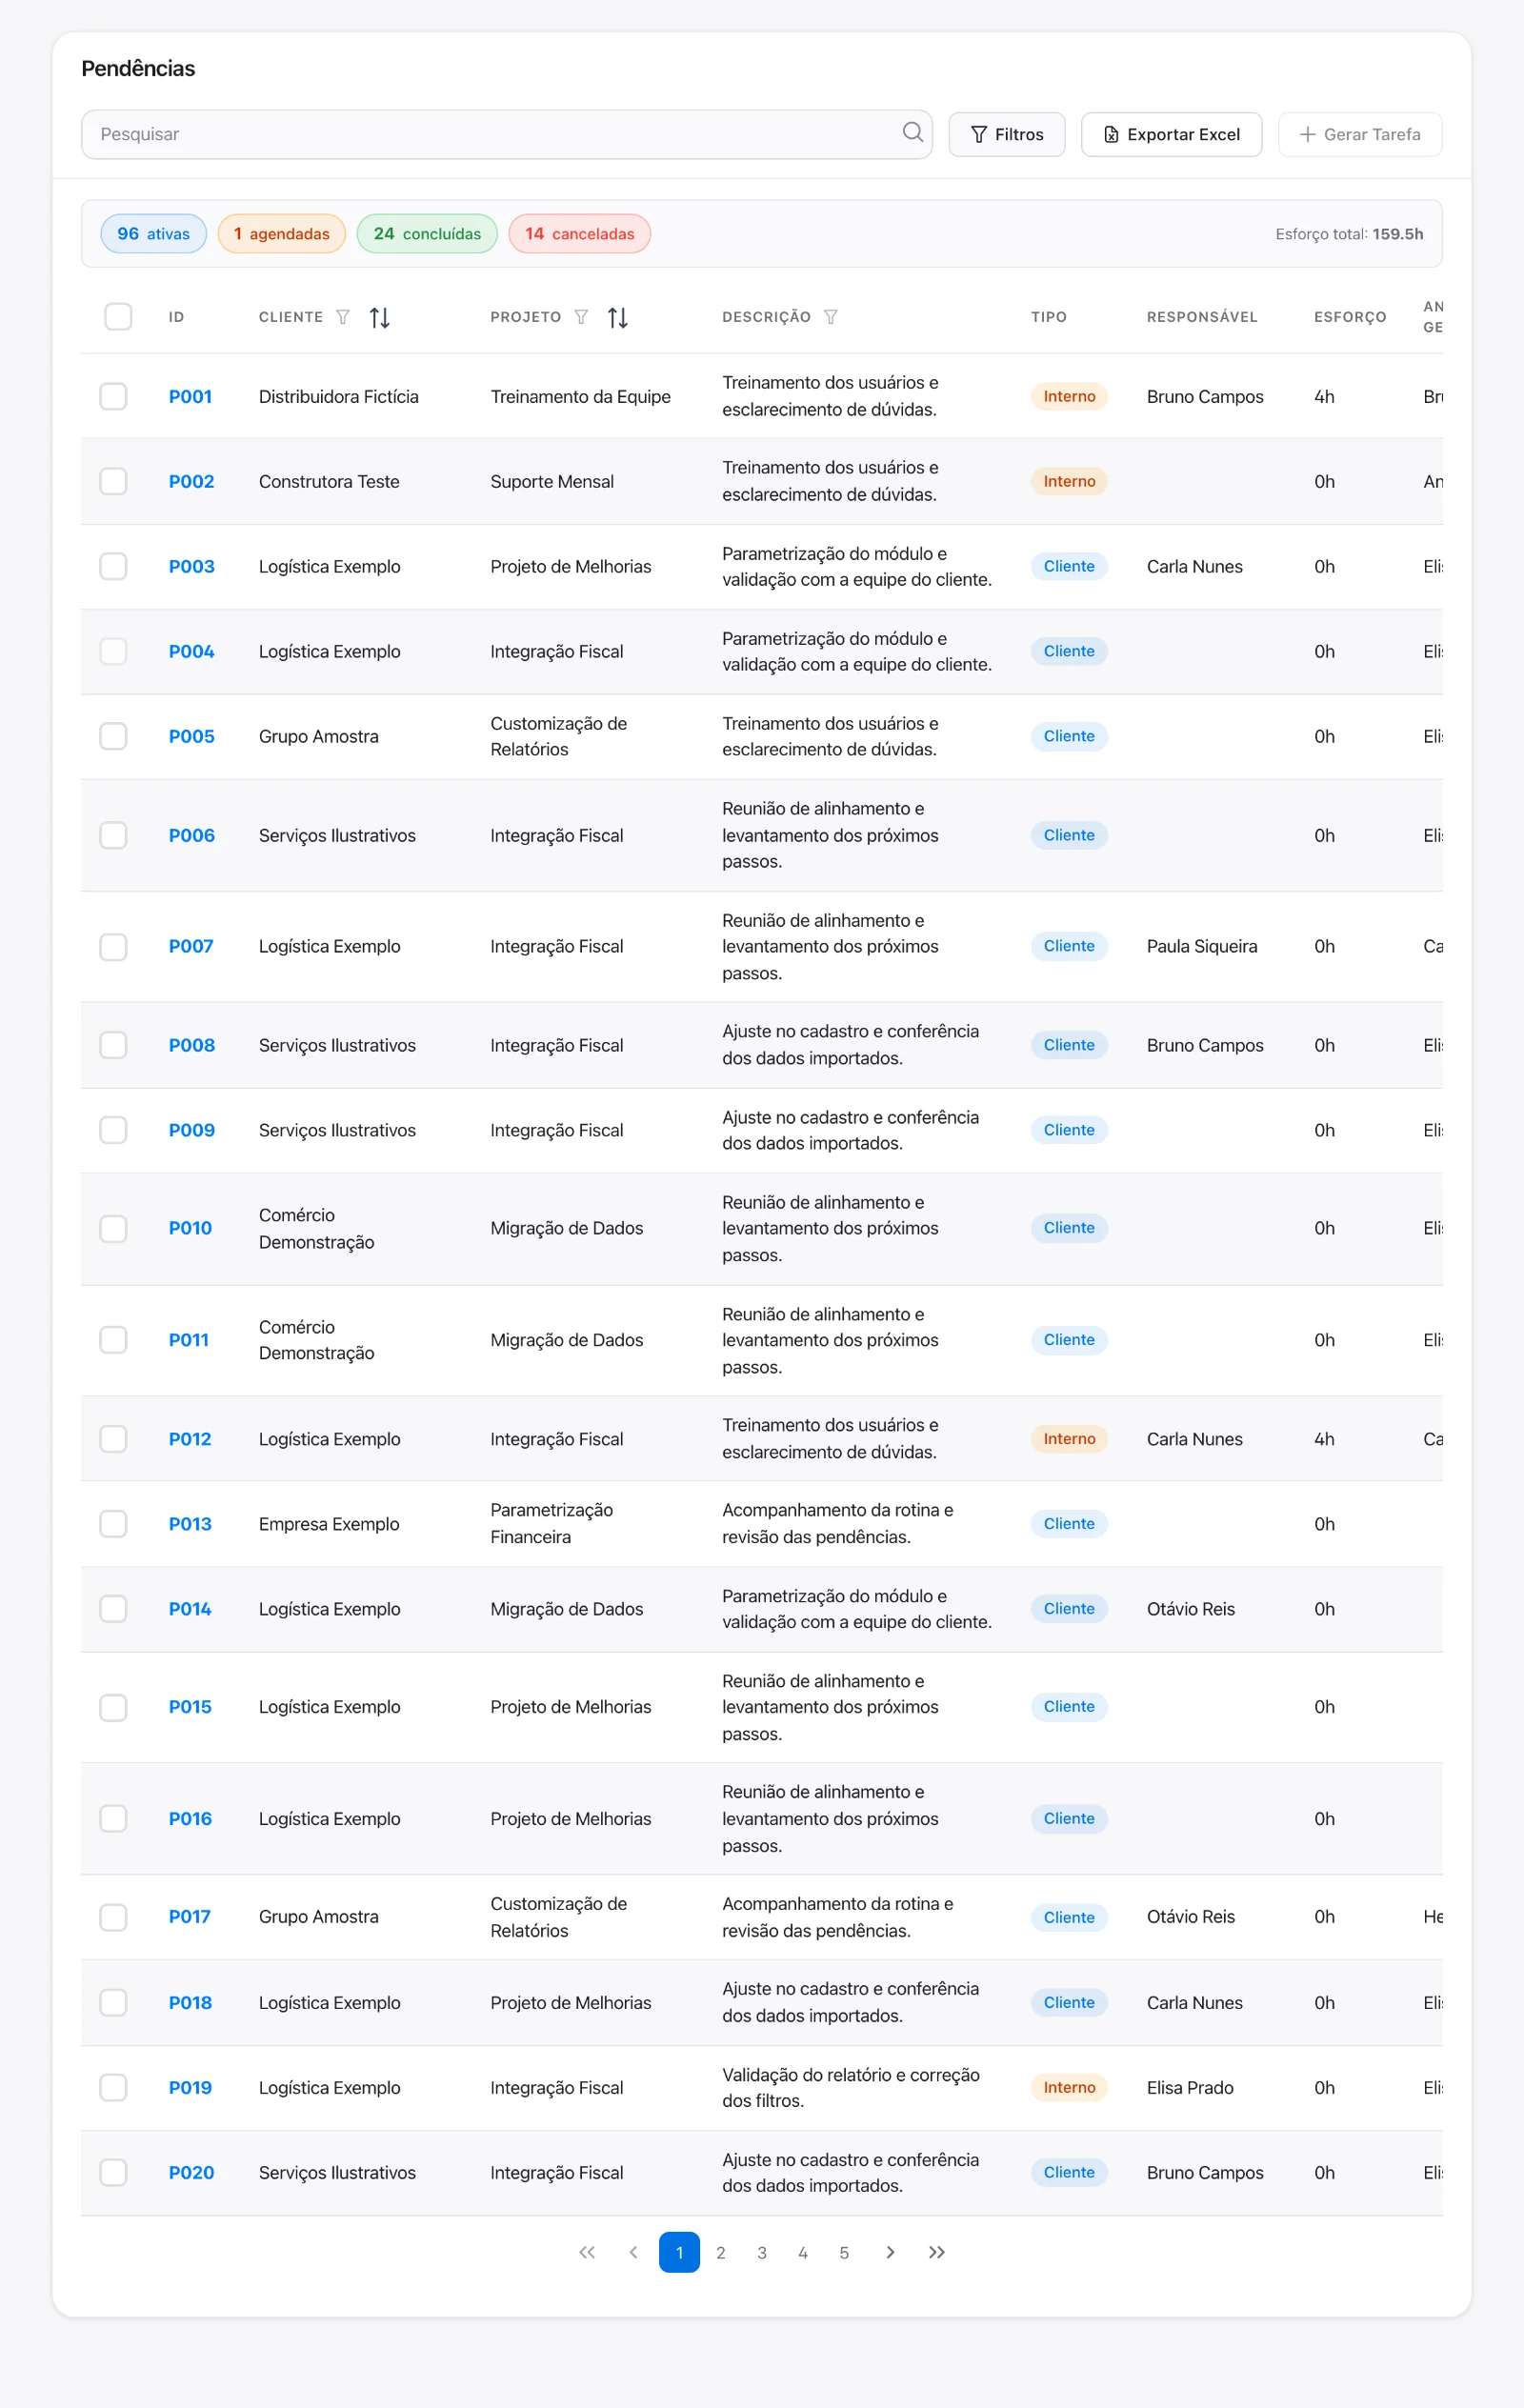Jump to last page double-chevron
This screenshot has width=1524, height=2408.
(936, 2252)
